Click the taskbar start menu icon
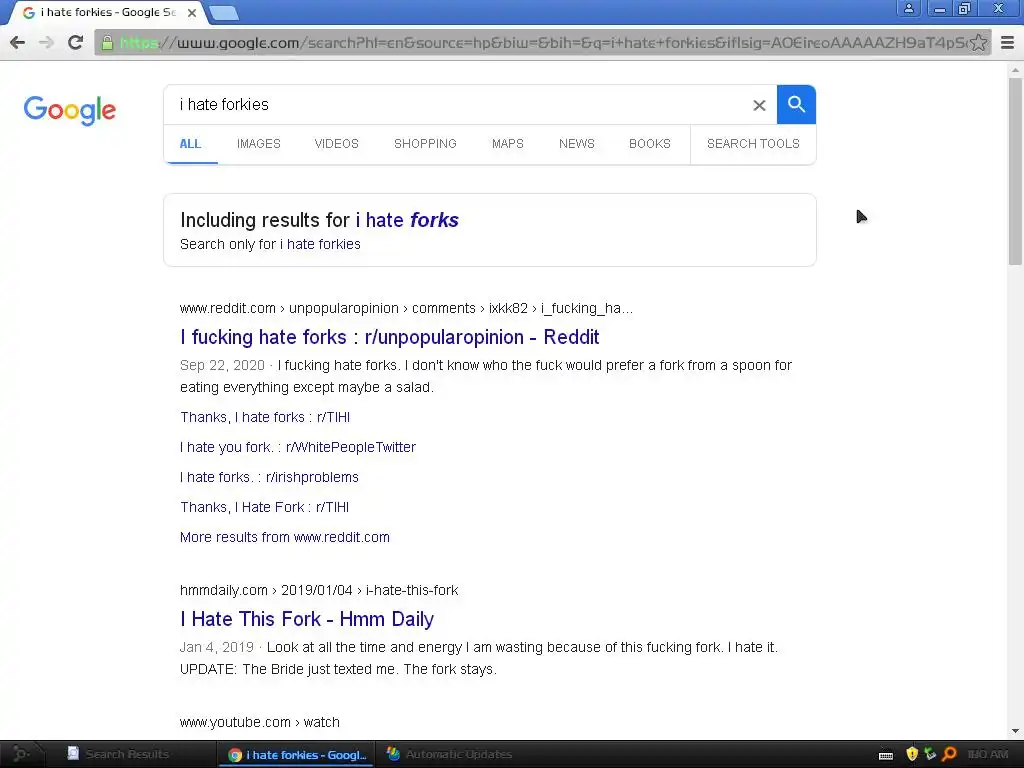Image resolution: width=1024 pixels, height=768 pixels. pyautogui.click(x=21, y=754)
